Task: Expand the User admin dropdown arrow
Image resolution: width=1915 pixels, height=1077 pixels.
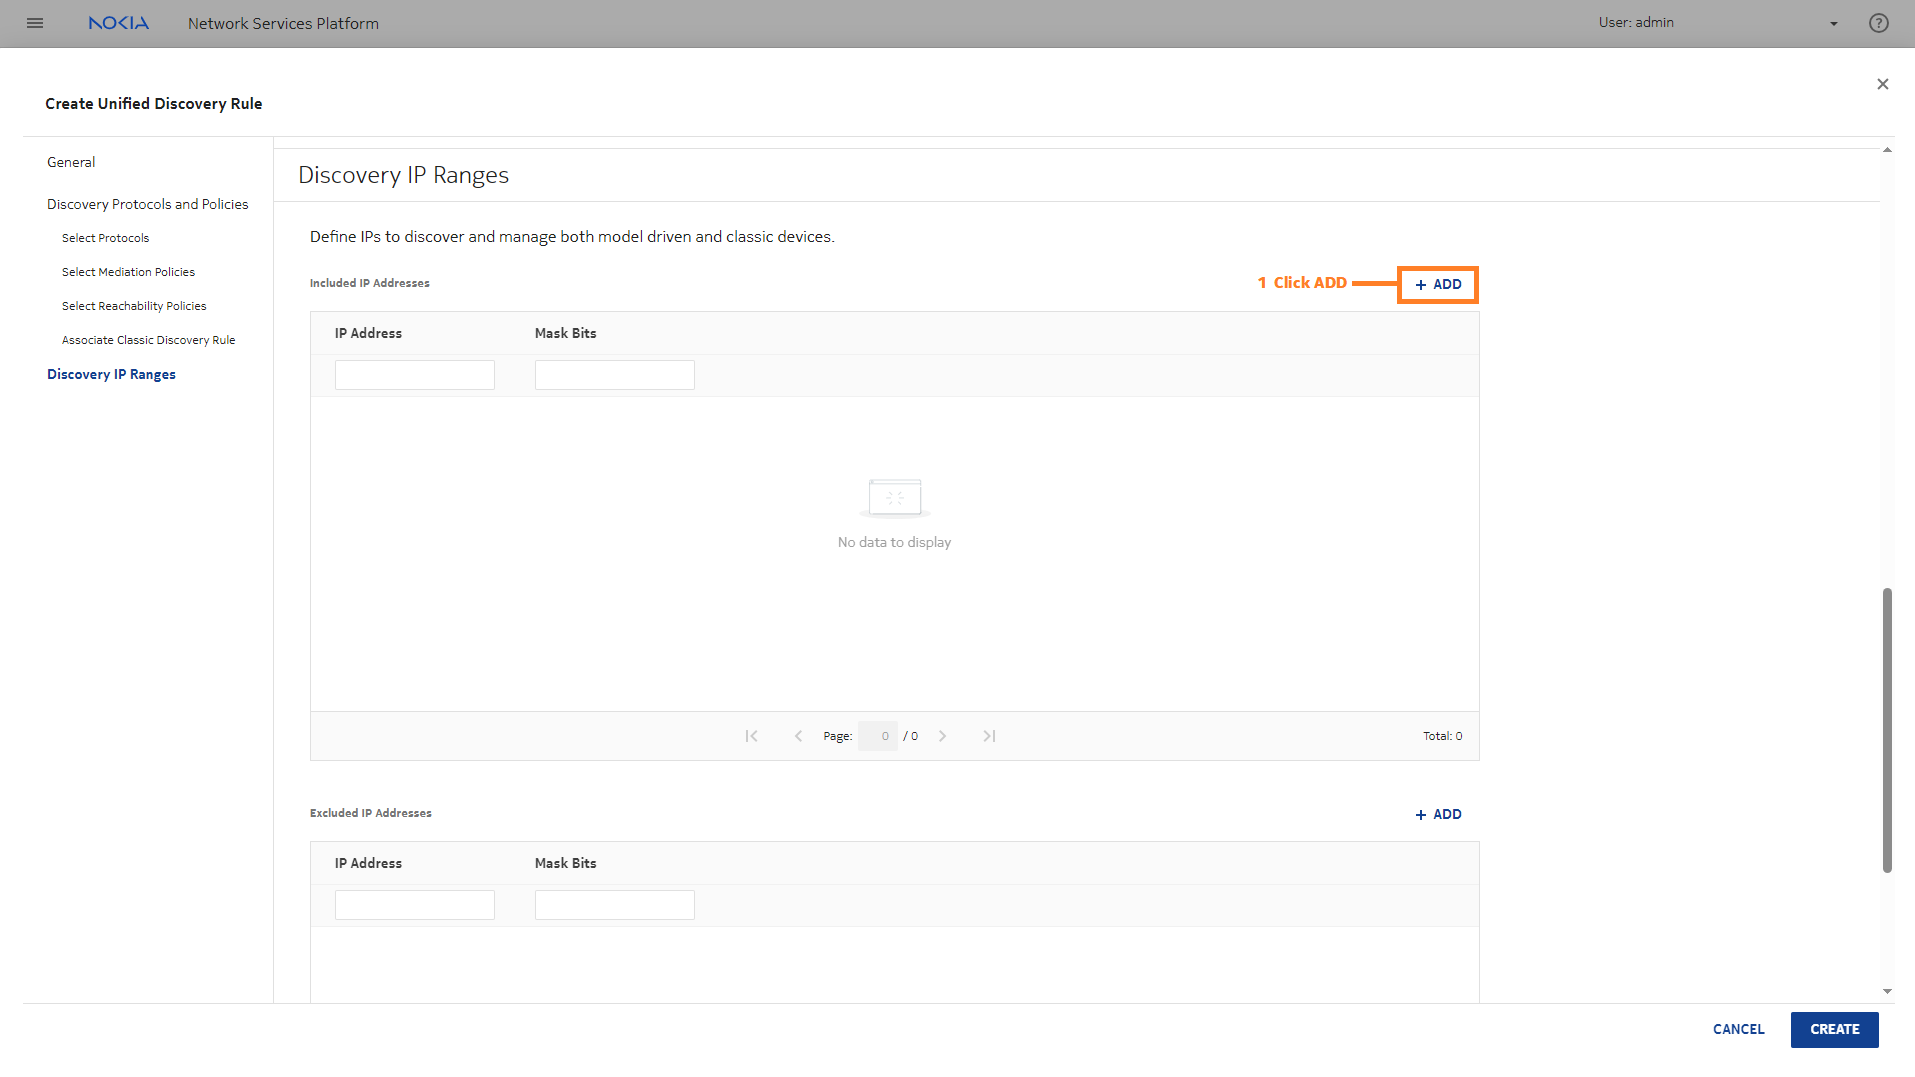Action: coord(1834,24)
